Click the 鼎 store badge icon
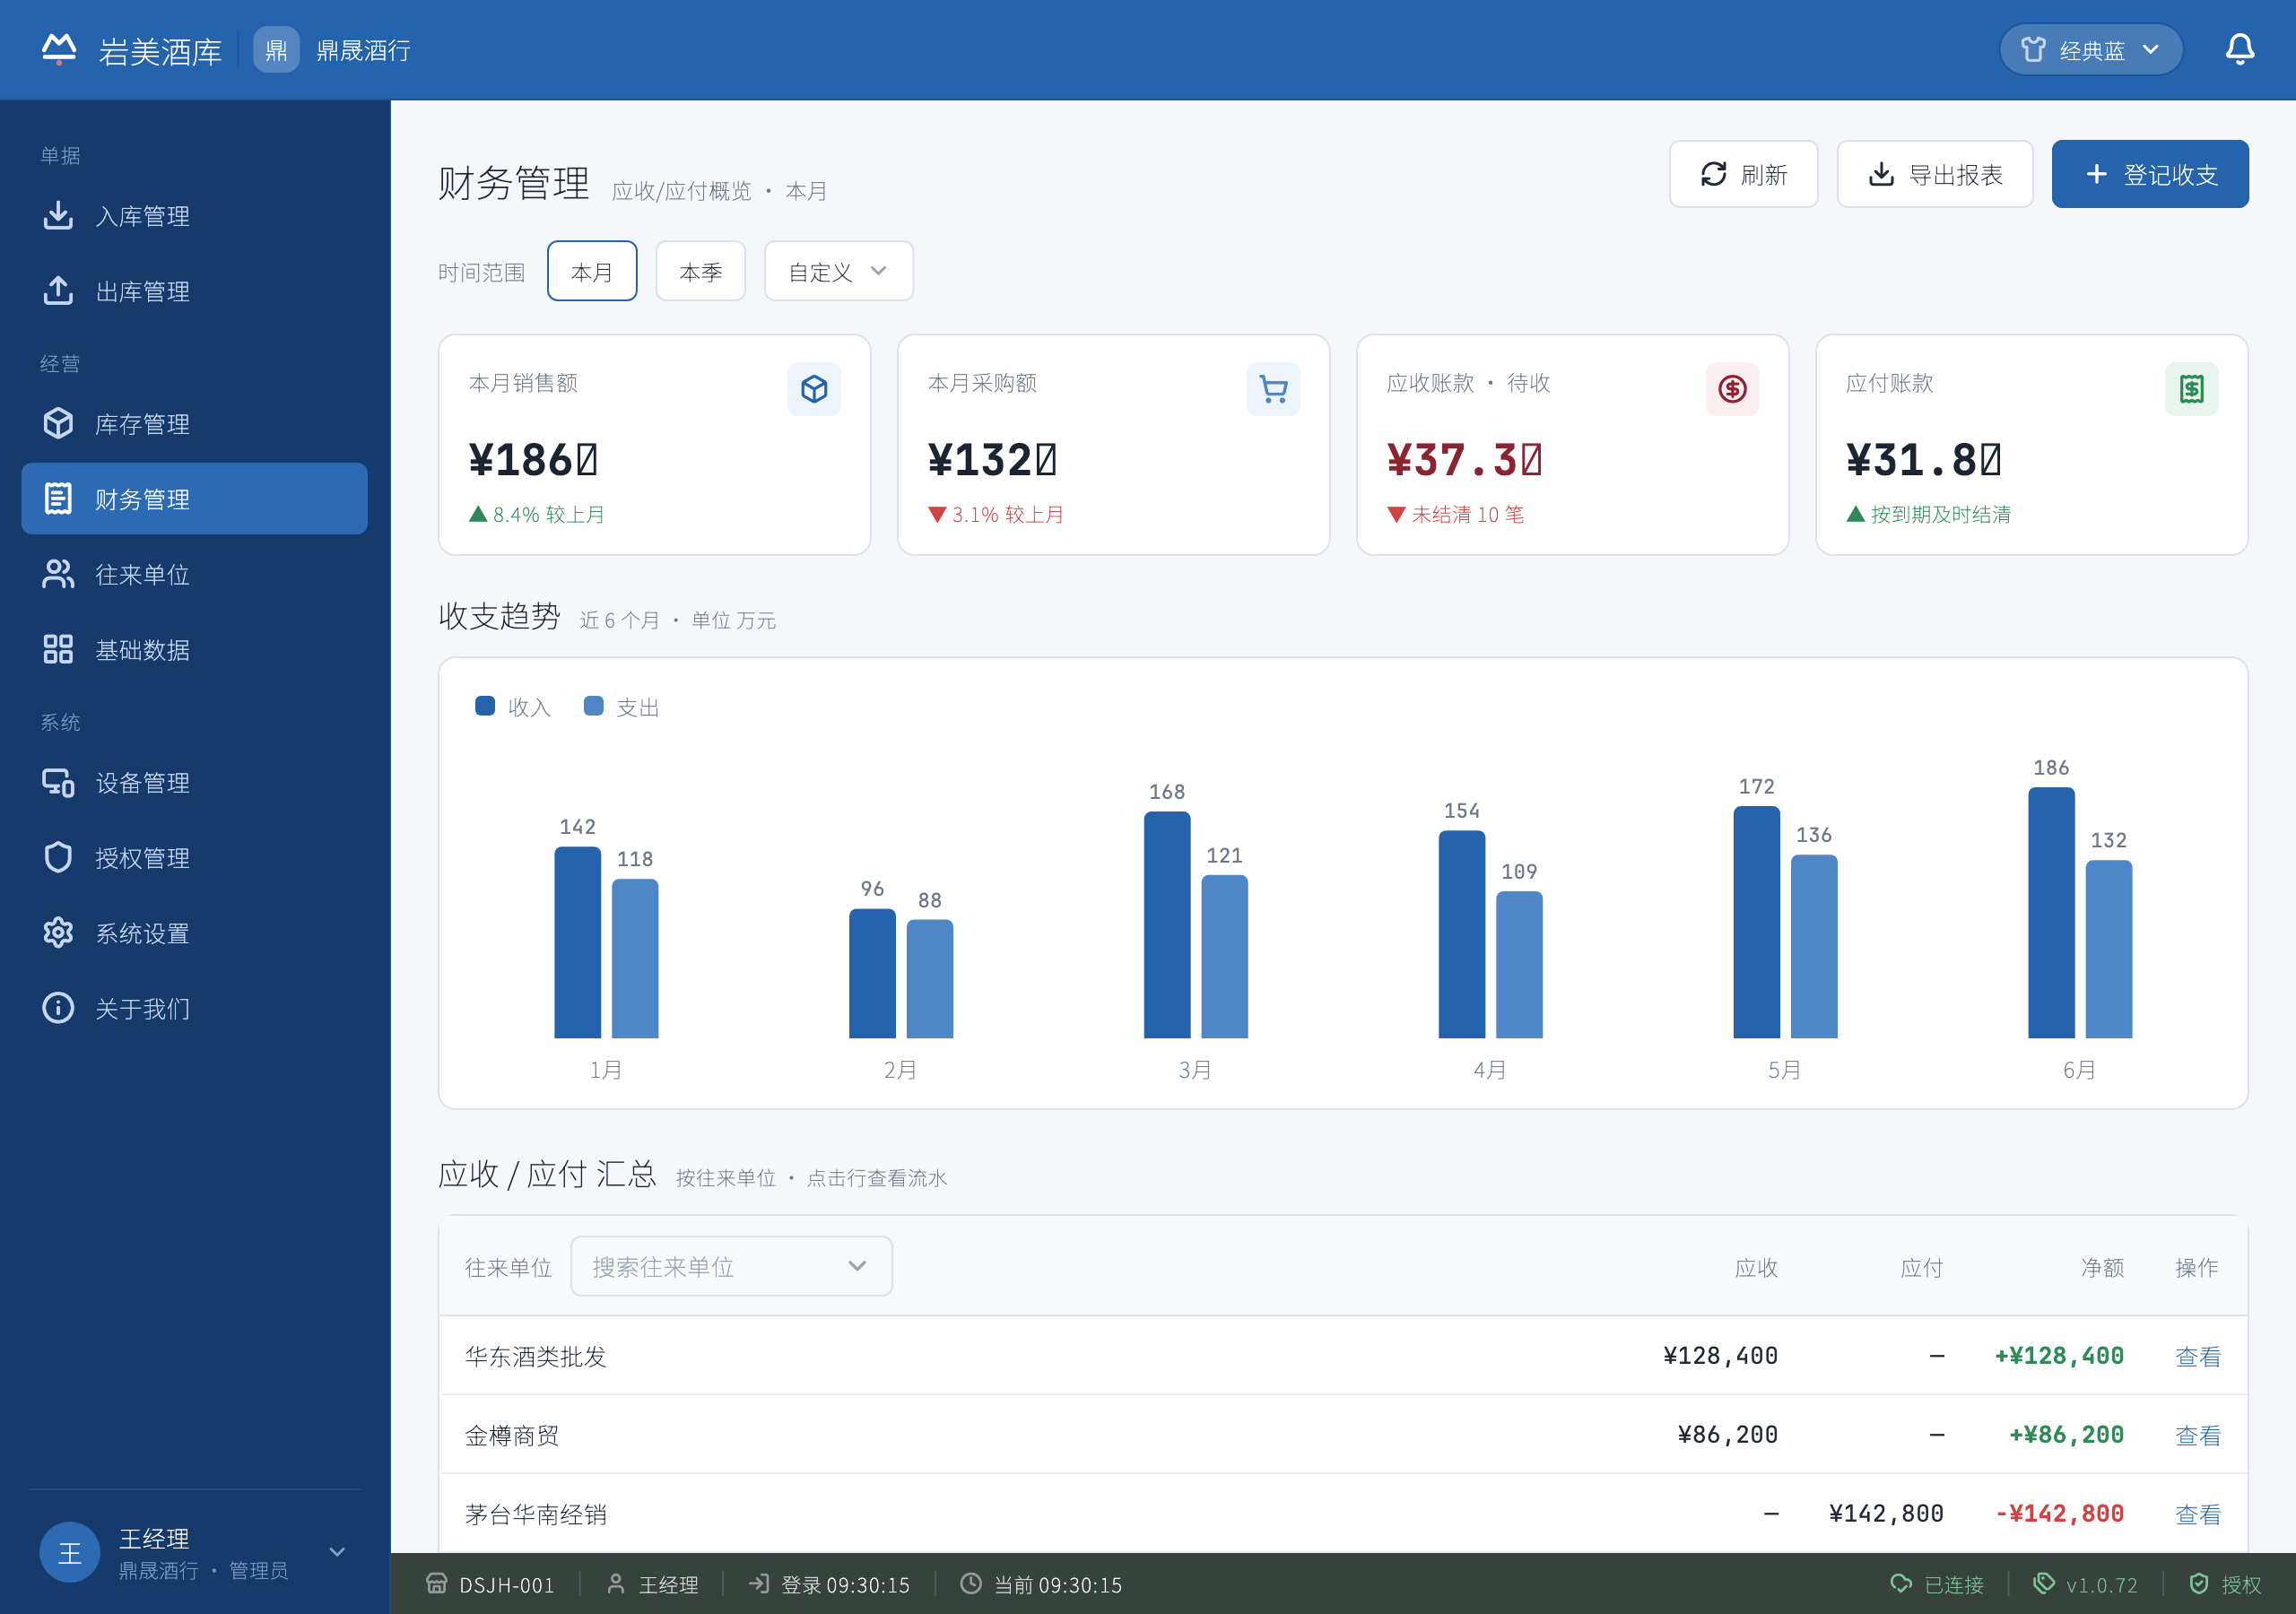The width and height of the screenshot is (2296, 1614). coord(276,50)
